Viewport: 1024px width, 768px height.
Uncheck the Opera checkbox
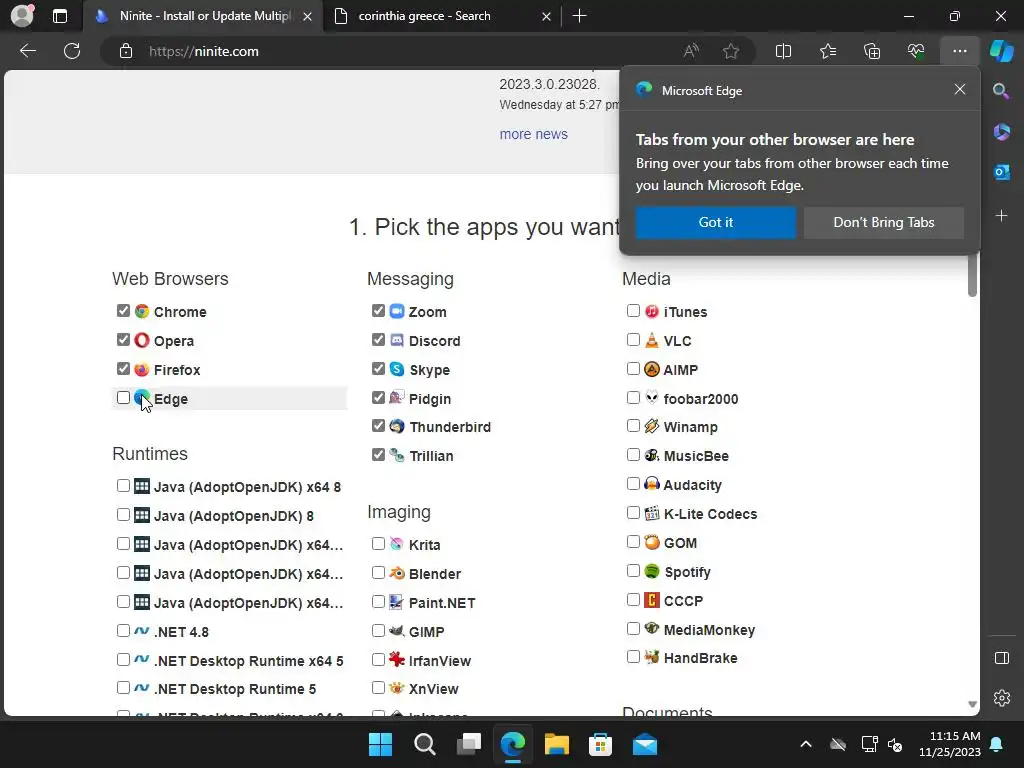(123, 340)
